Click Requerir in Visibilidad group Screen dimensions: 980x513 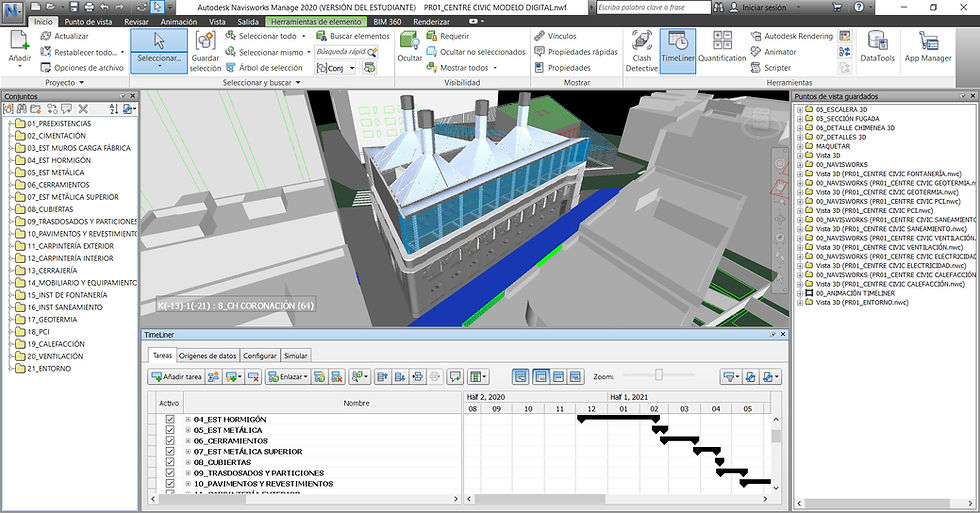click(x=448, y=36)
